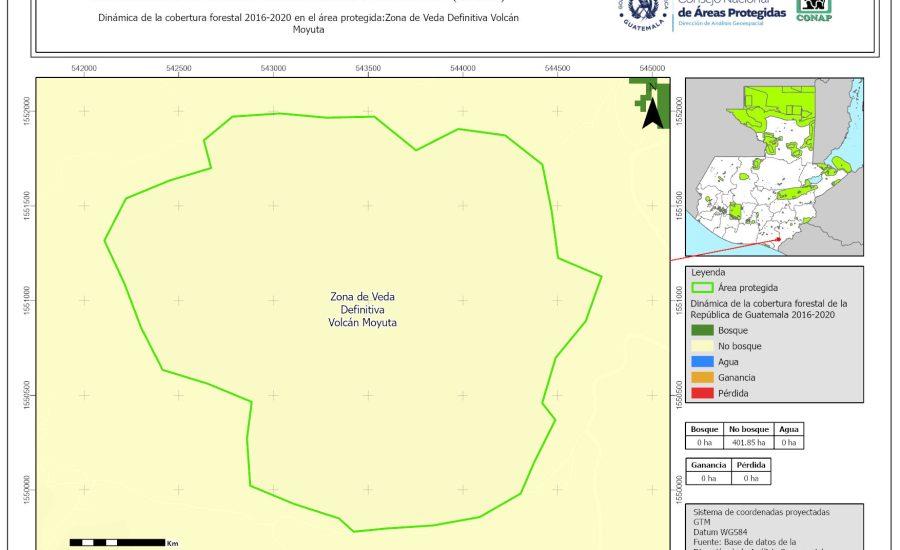Click the No bosque pale yellow swatch
The image size is (900, 550).
702,346
